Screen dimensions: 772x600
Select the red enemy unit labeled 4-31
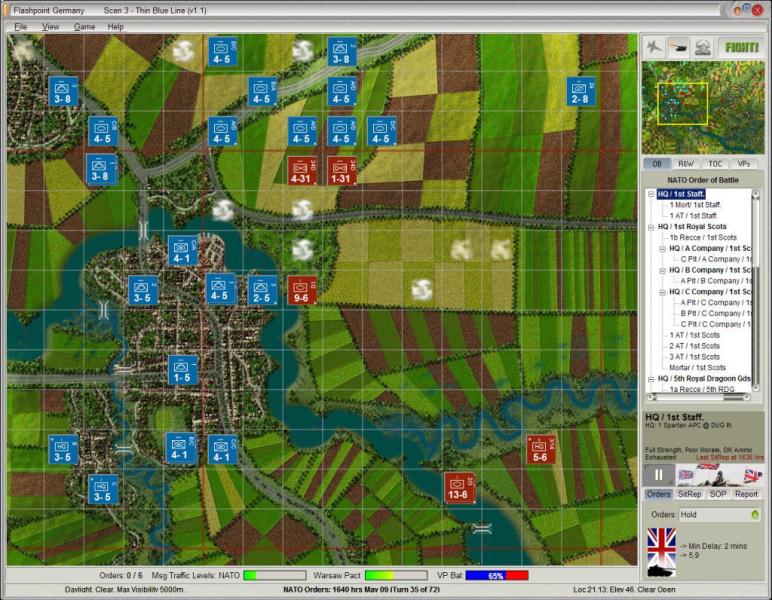pyautogui.click(x=301, y=171)
